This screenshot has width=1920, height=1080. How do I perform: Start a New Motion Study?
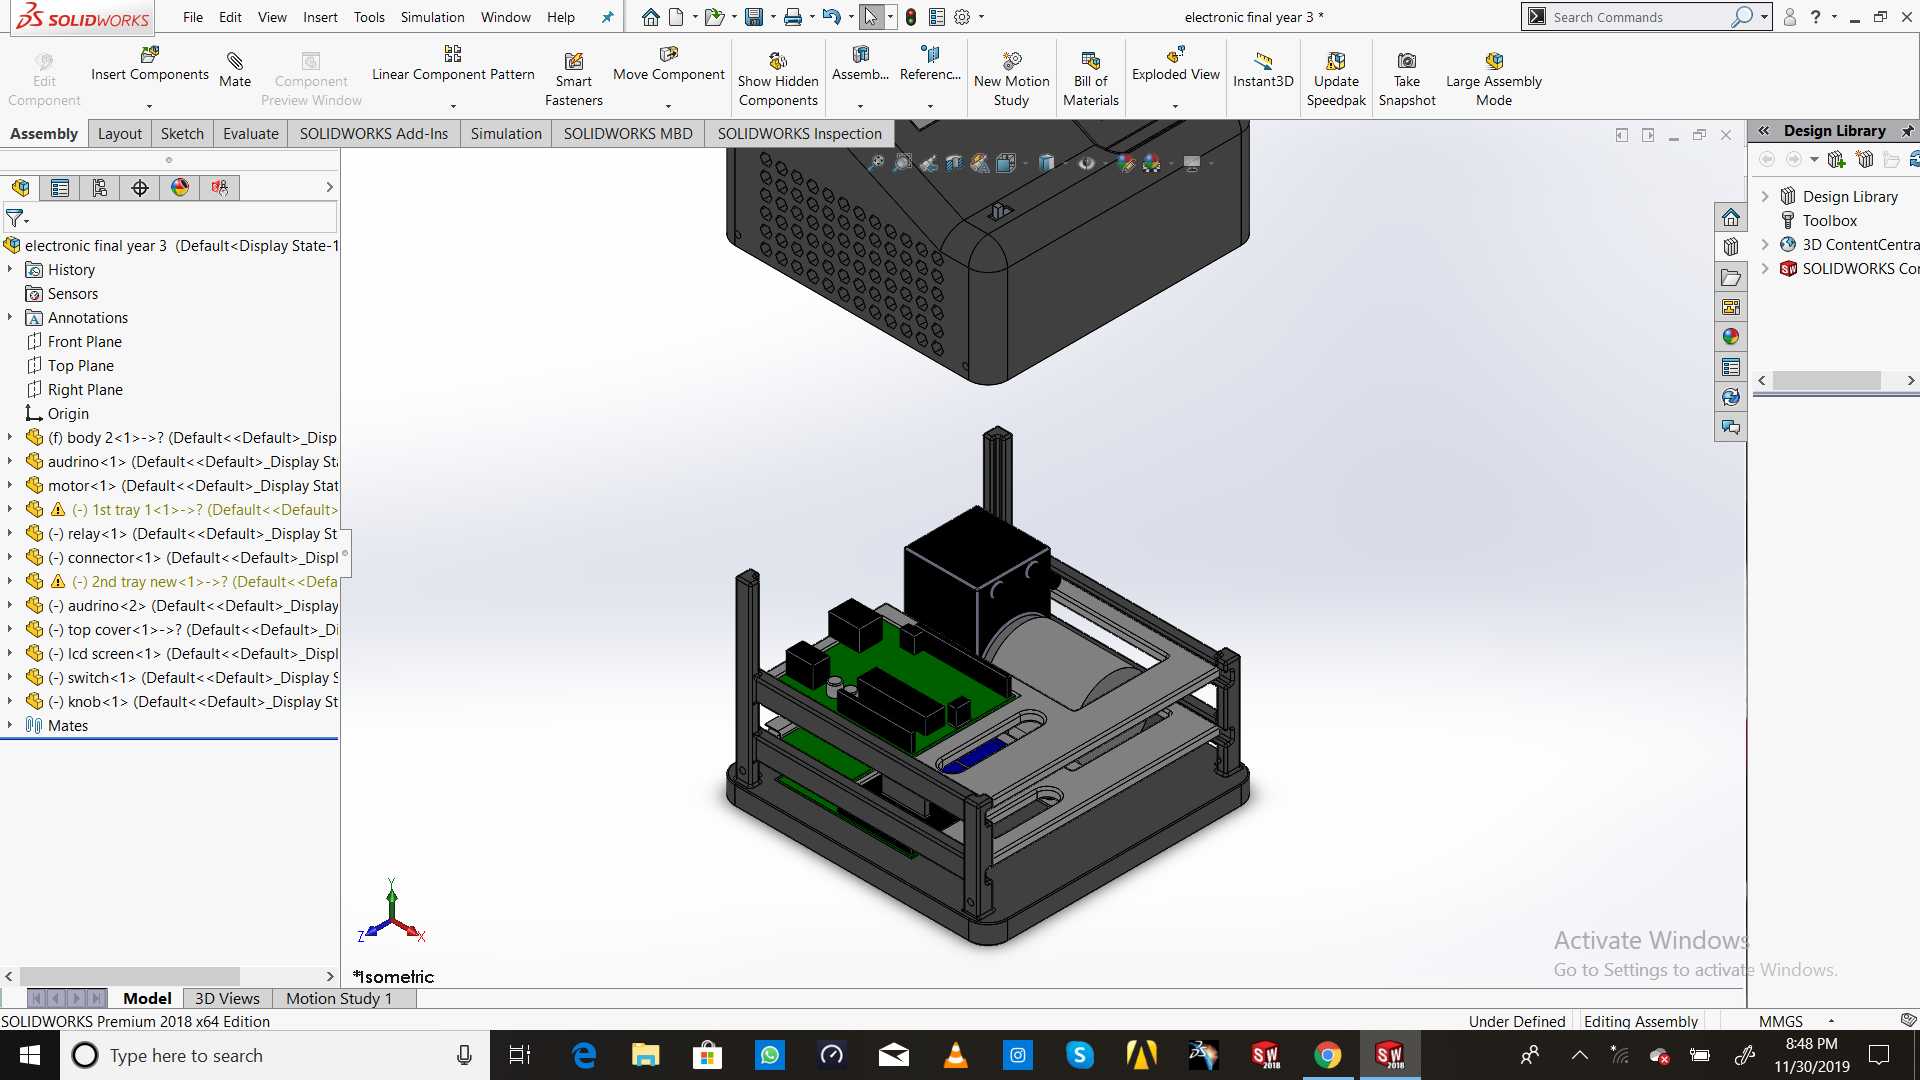pos(1012,79)
